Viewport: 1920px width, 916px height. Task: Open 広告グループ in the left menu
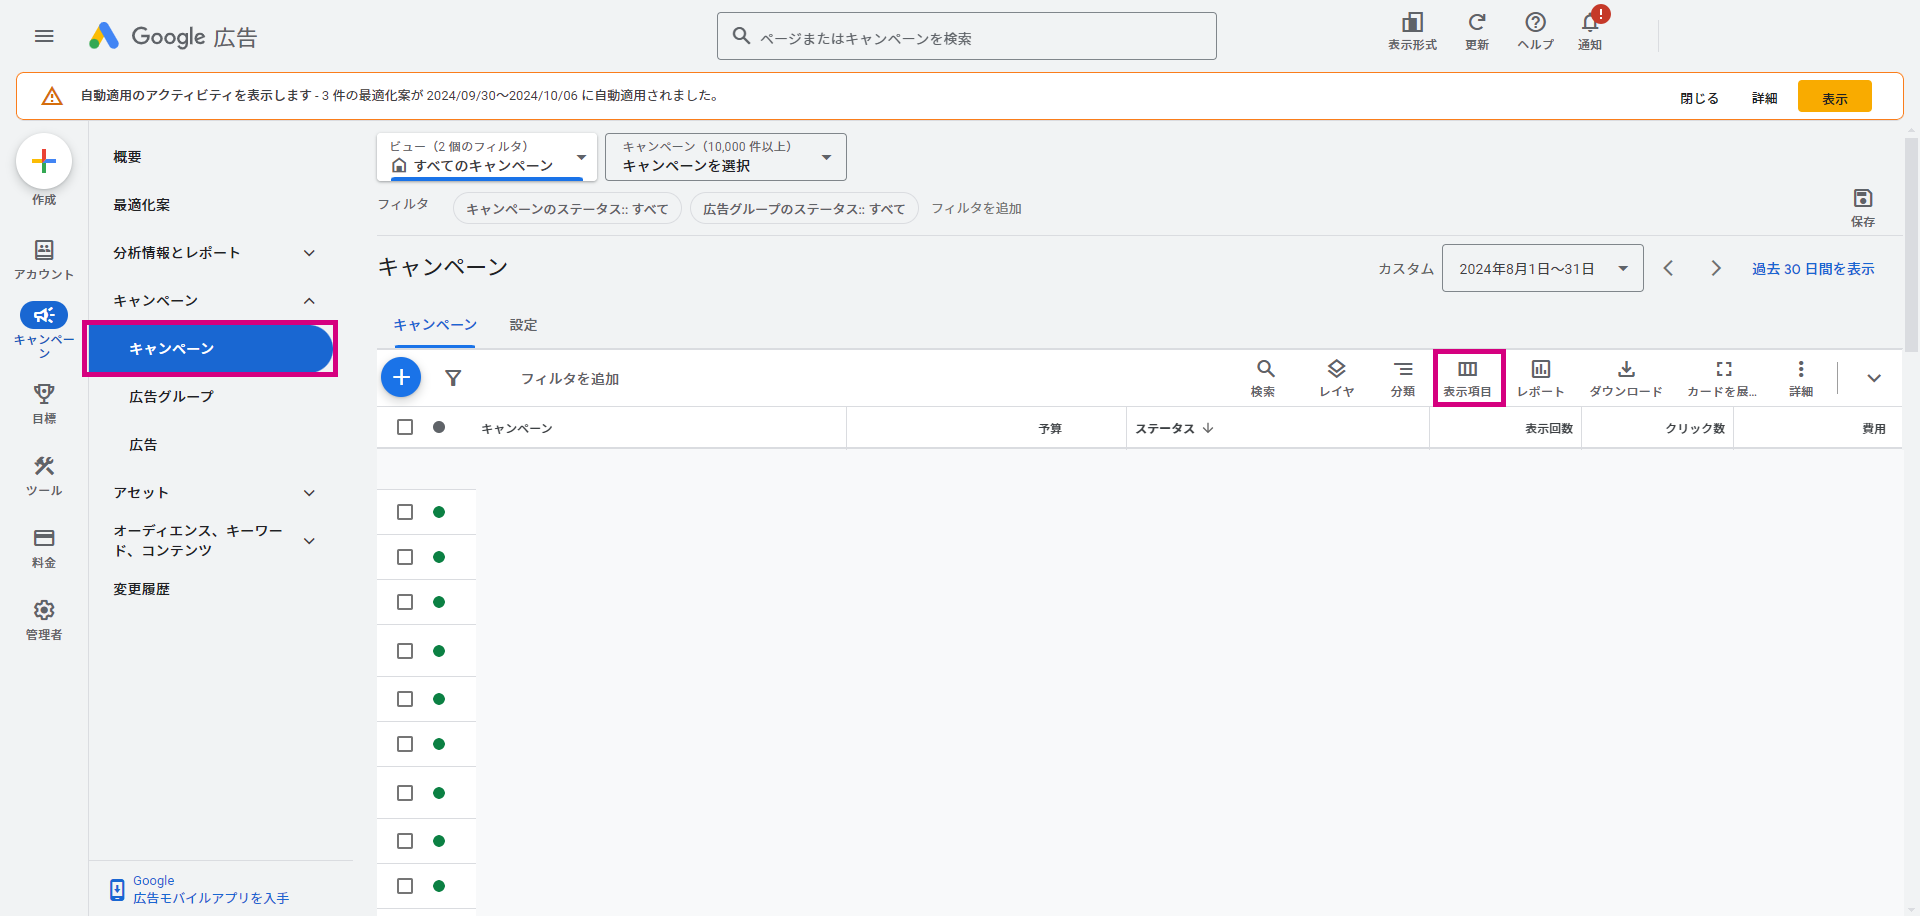coord(171,397)
